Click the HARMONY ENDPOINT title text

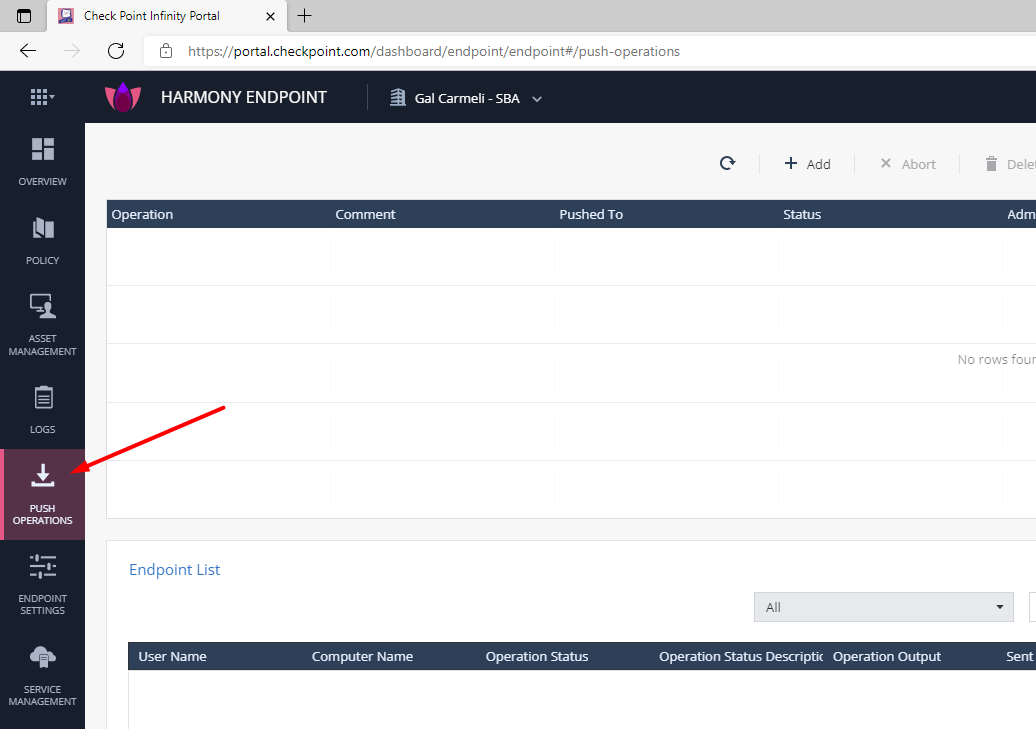[244, 97]
